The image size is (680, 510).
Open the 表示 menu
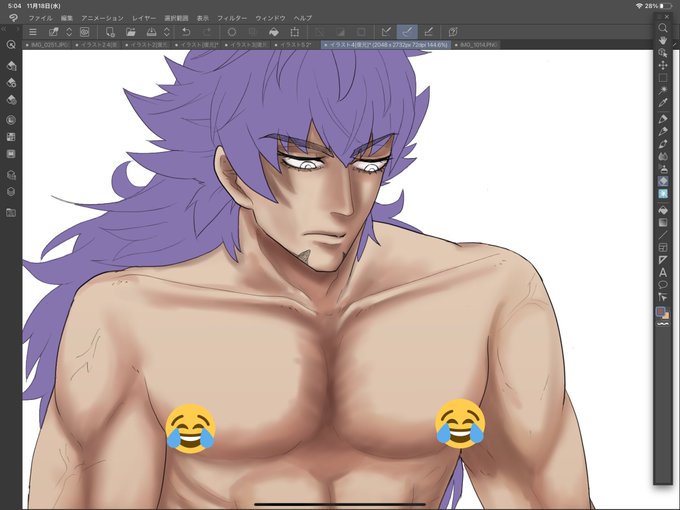click(203, 18)
